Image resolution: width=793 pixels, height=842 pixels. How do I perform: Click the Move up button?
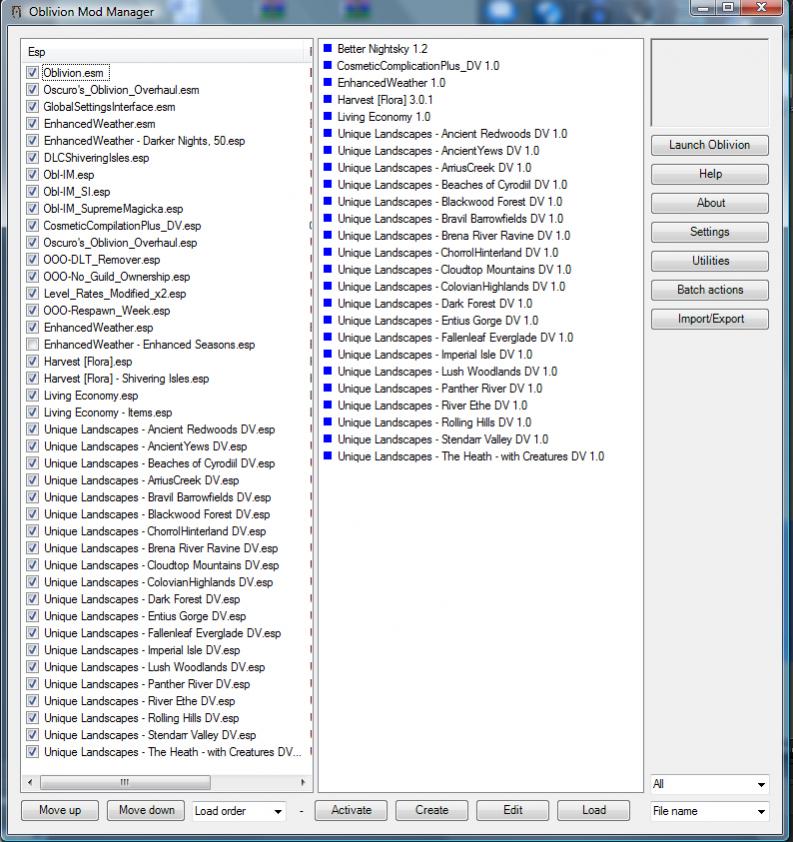60,811
